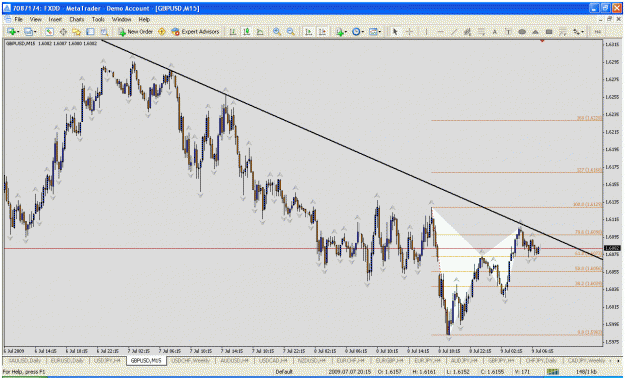Open the Strategy Tester icon

(104, 32)
